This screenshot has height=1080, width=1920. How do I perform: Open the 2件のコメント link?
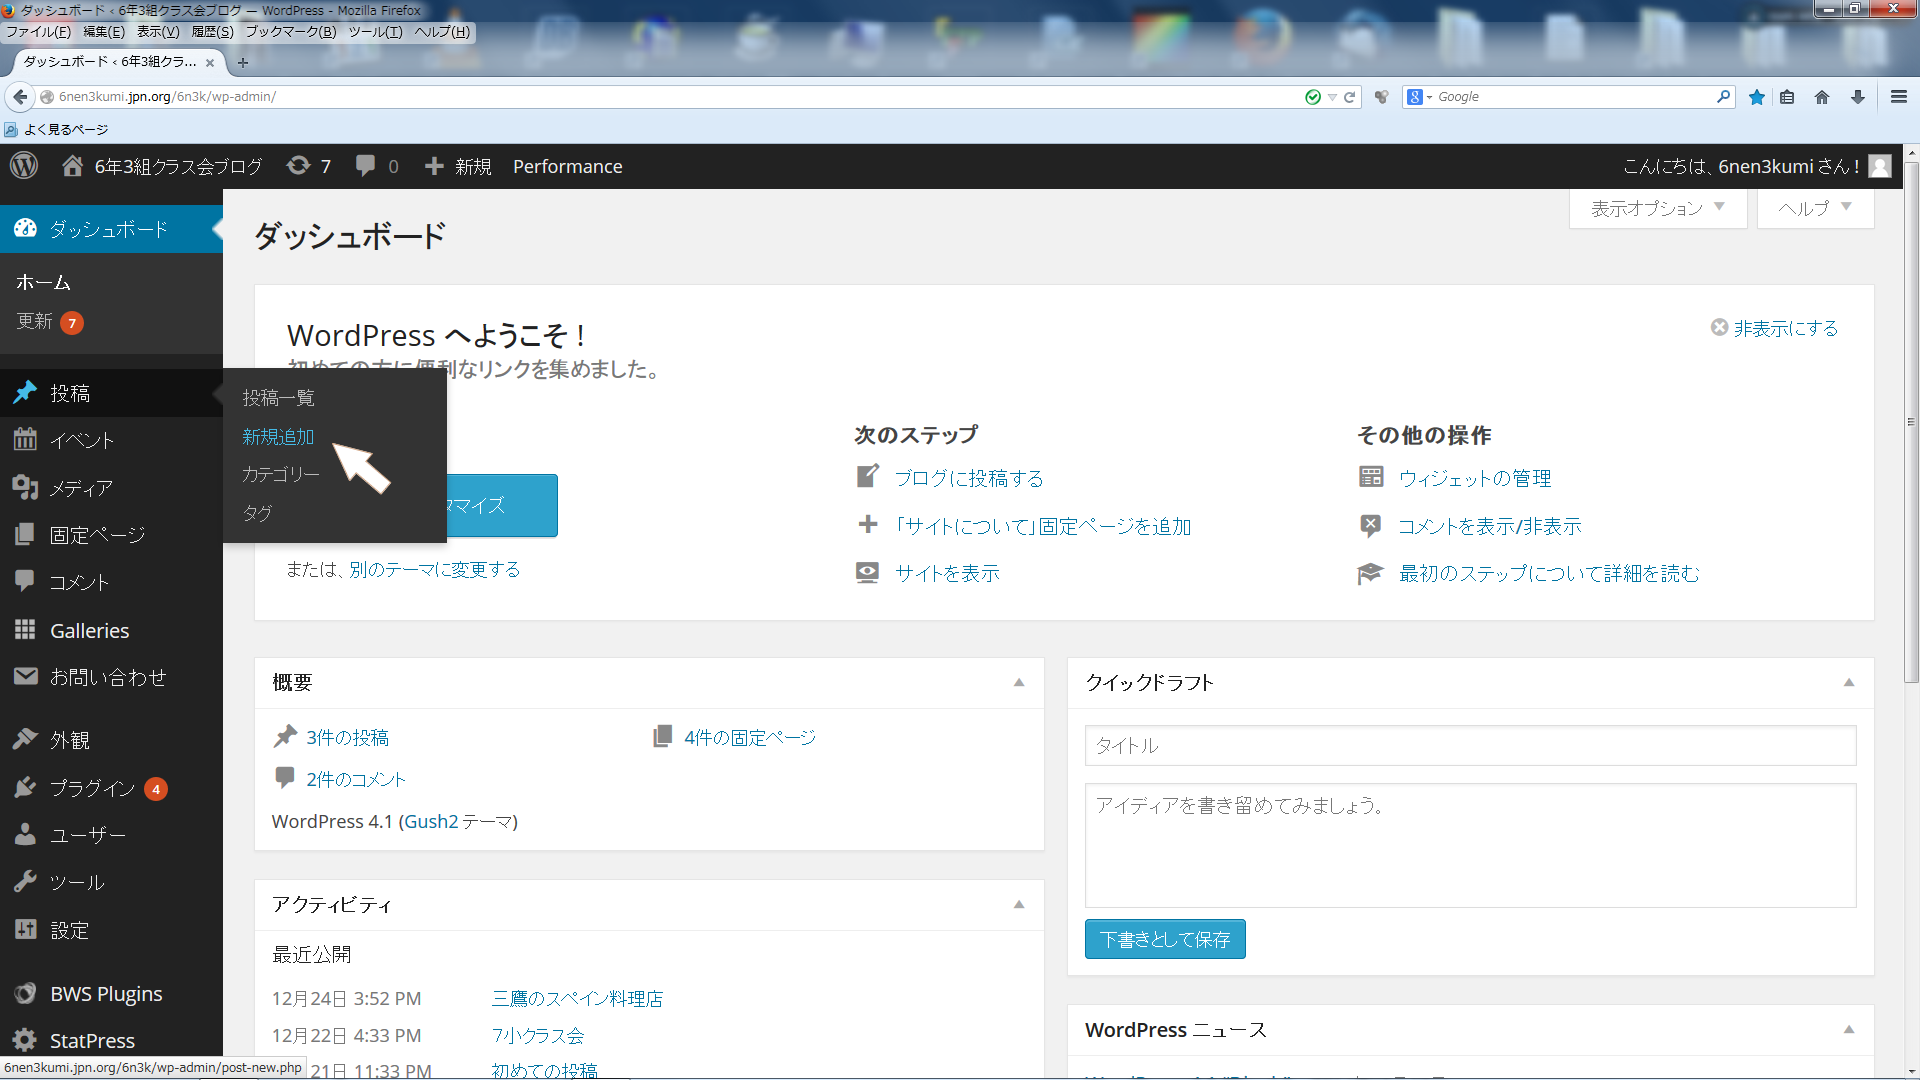pyautogui.click(x=356, y=779)
